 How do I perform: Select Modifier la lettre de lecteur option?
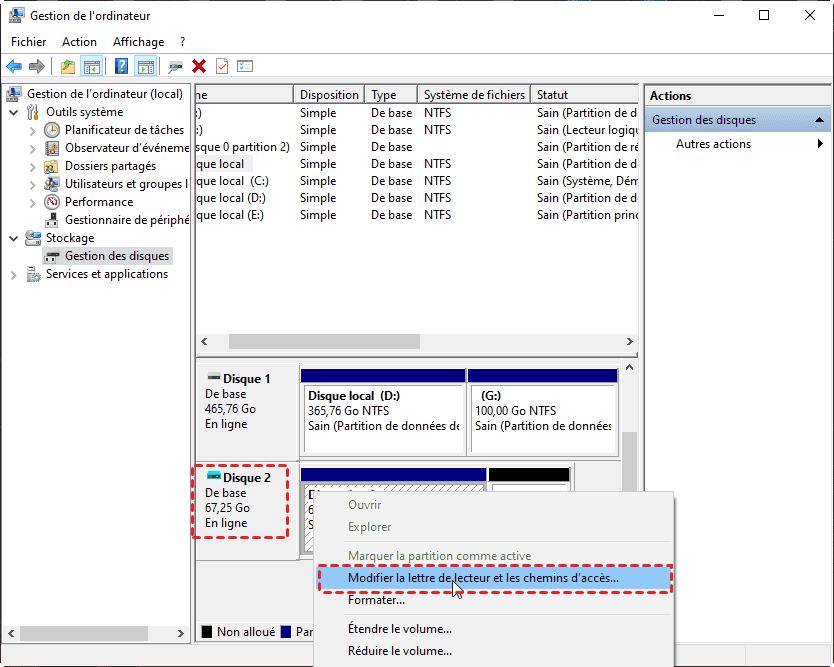click(x=483, y=578)
